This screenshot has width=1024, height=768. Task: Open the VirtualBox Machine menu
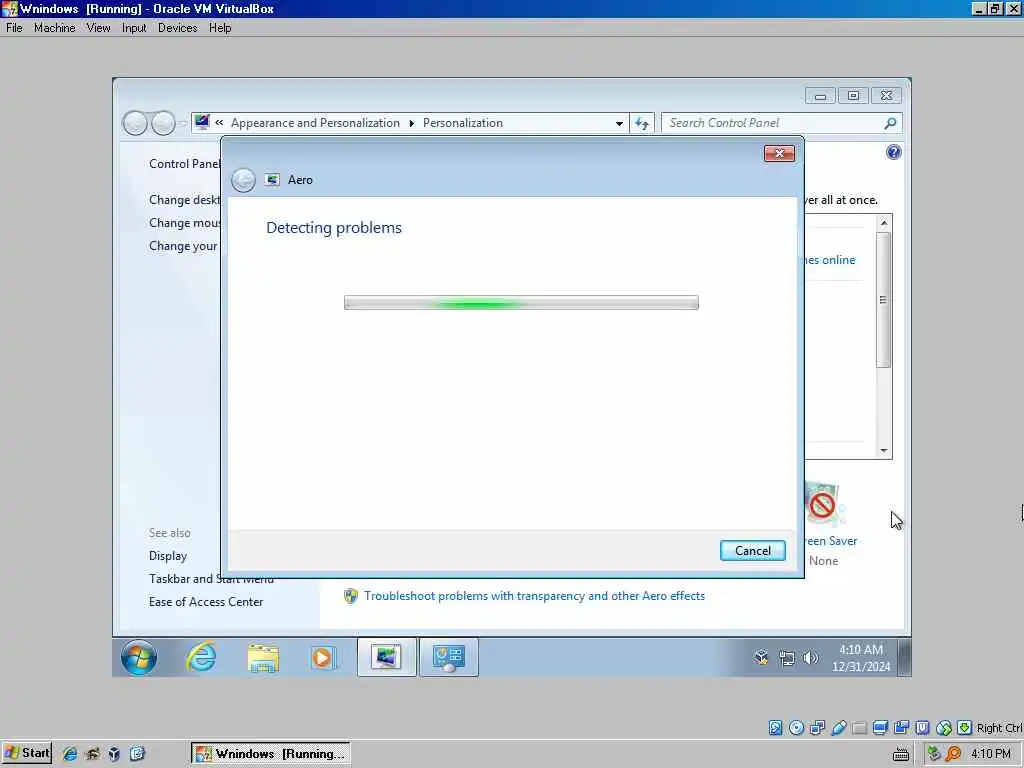(x=54, y=28)
